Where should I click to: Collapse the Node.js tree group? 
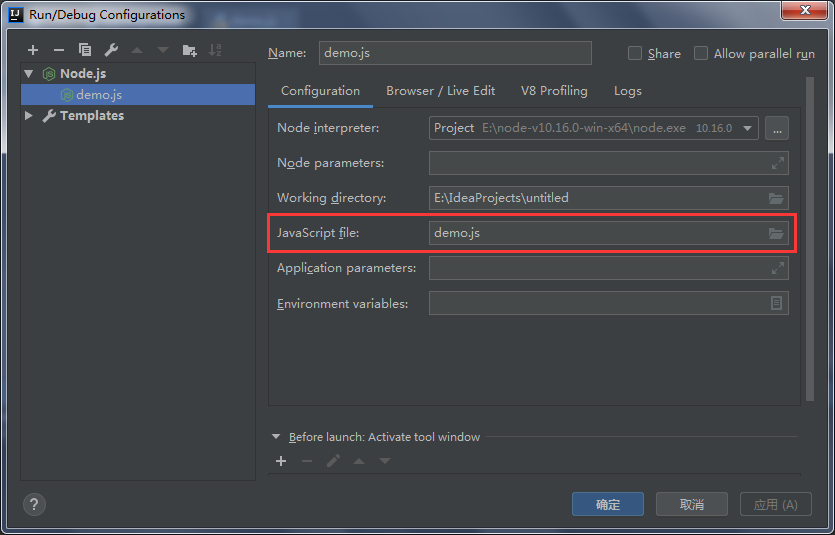[29, 73]
